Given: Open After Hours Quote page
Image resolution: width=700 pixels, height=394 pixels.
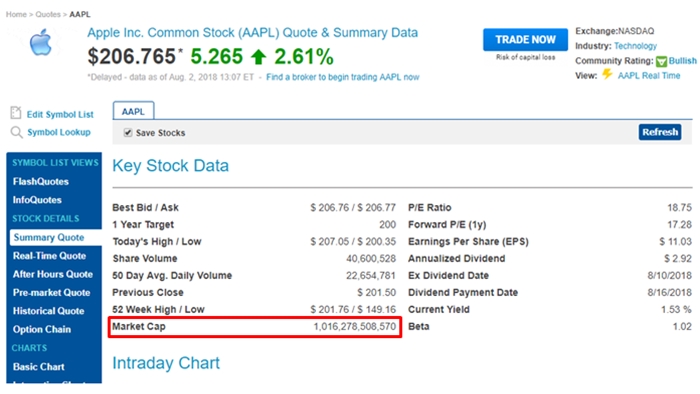Looking at the screenshot, I should click(x=53, y=274).
